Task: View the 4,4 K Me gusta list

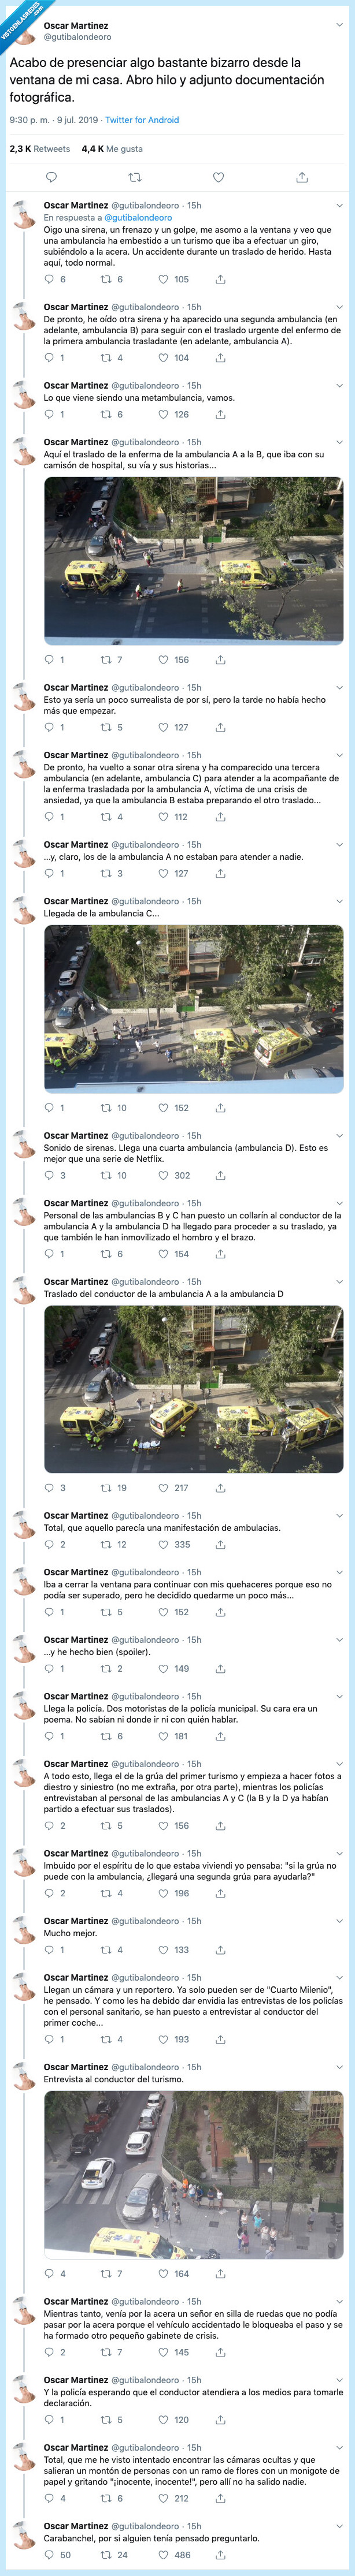Action: tap(112, 149)
